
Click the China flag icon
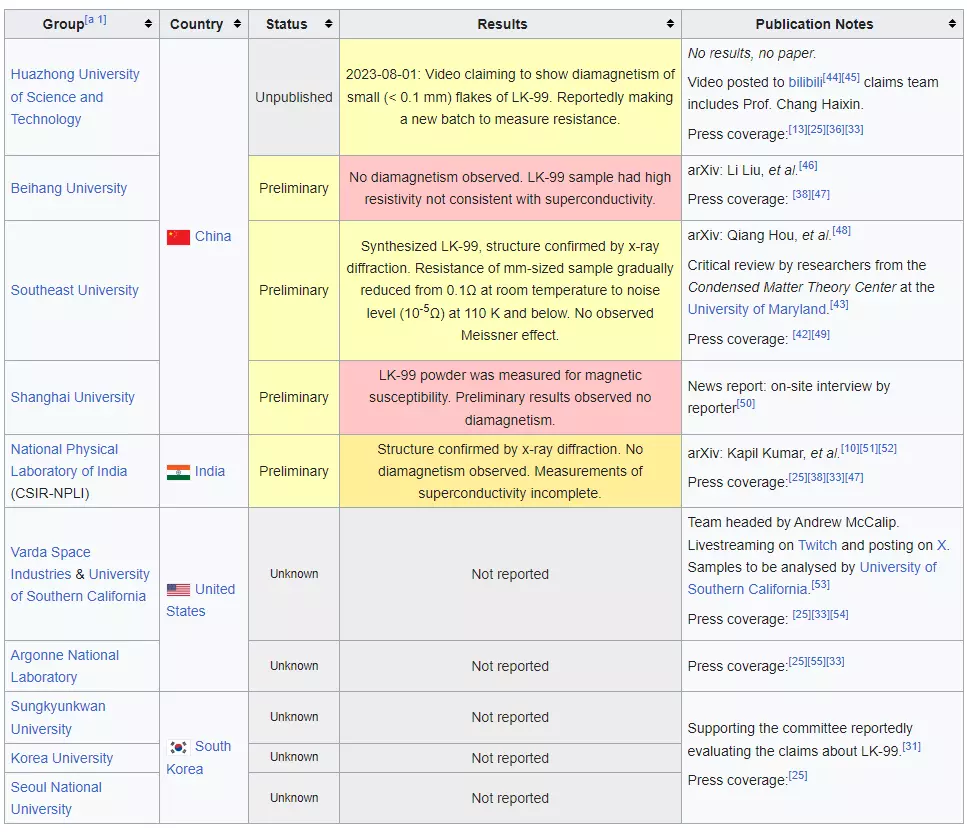pyautogui.click(x=178, y=237)
